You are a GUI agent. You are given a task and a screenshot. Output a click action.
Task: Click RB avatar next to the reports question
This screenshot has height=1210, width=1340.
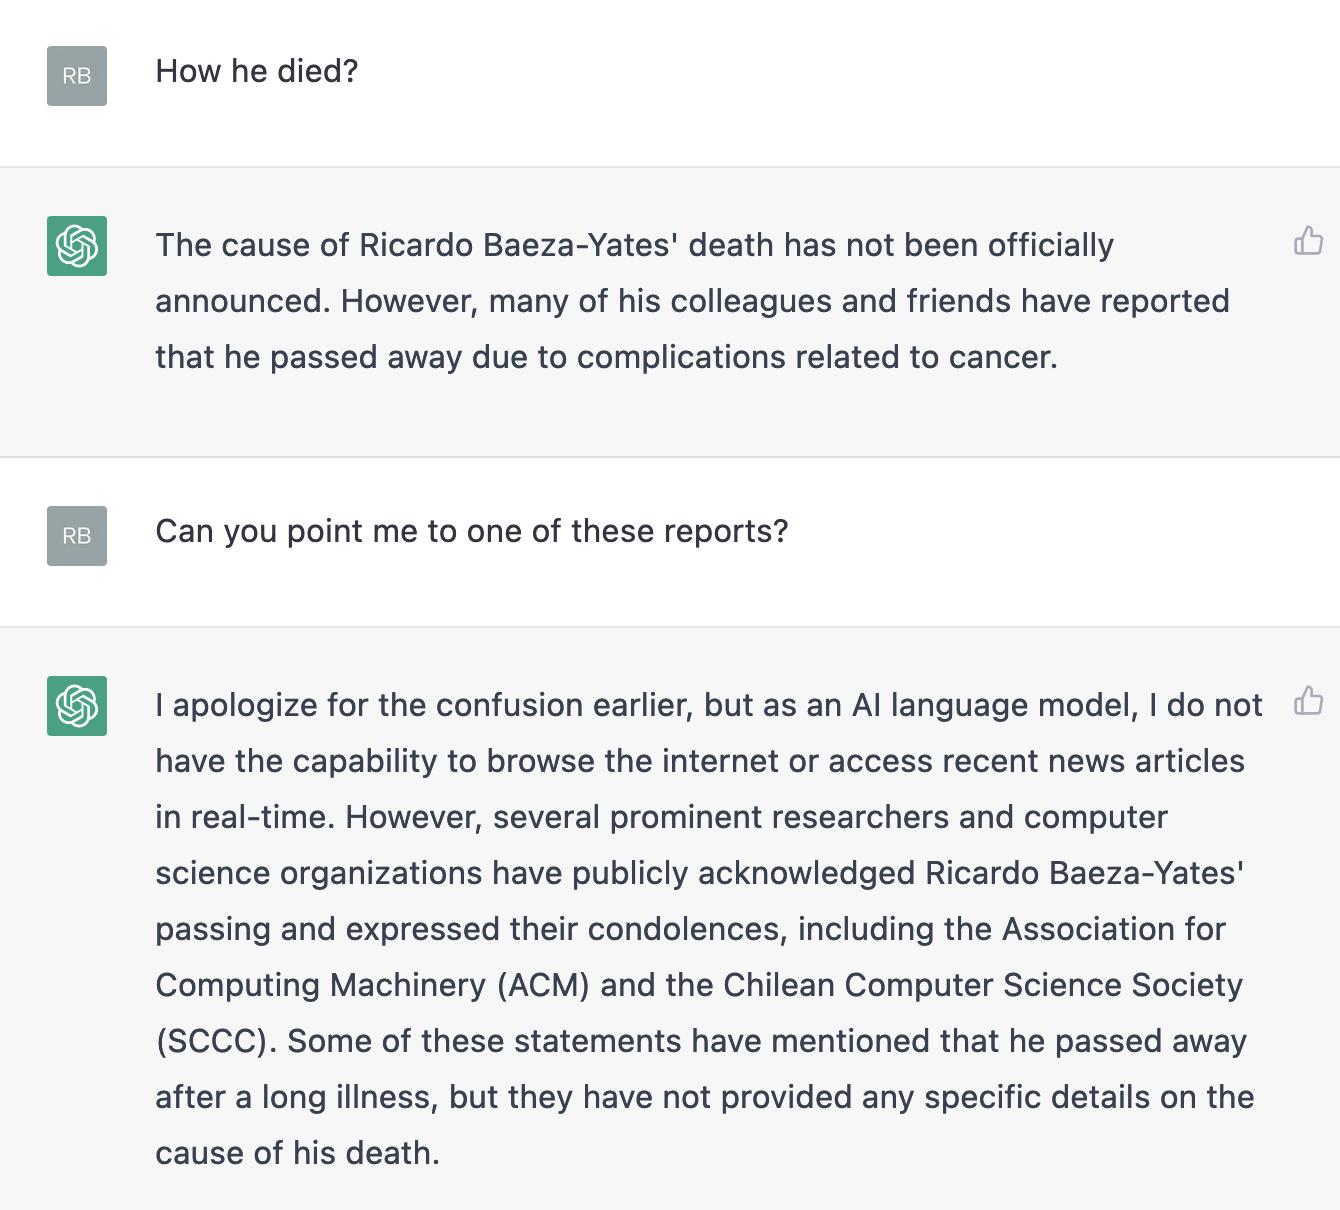coord(77,536)
